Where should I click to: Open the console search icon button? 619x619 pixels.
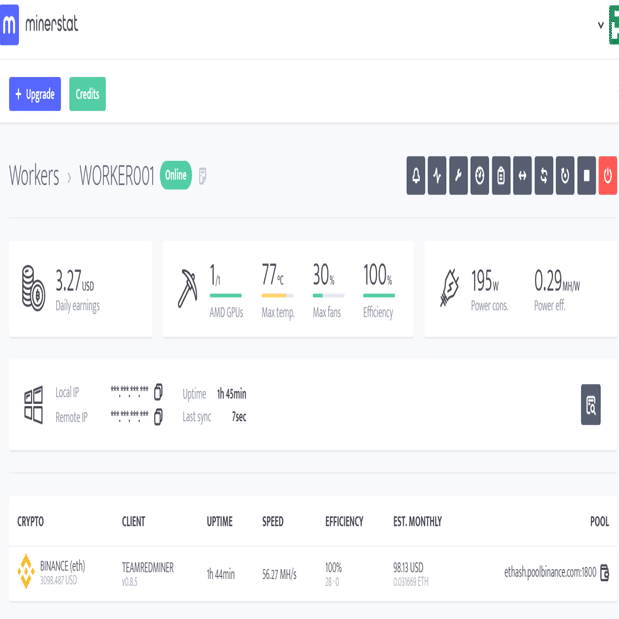(591, 405)
